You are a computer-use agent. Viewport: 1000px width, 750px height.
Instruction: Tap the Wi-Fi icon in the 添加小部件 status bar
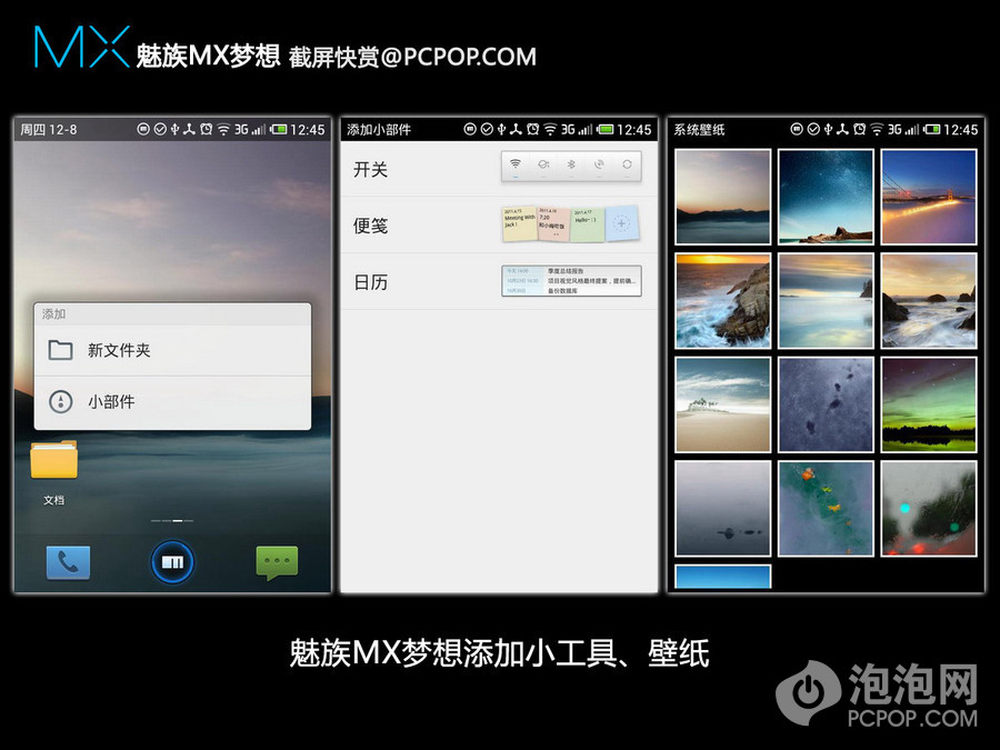[x=550, y=130]
